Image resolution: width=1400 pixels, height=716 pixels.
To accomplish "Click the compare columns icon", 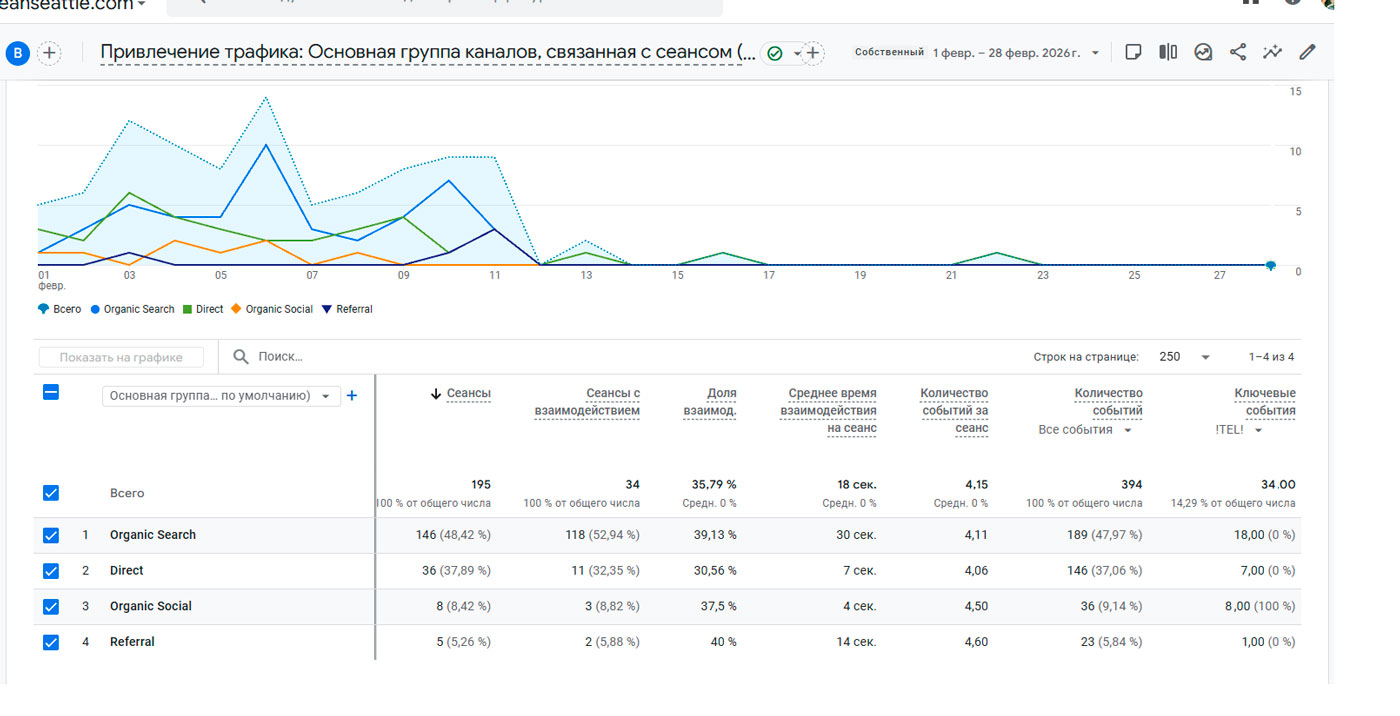I will 1168,53.
